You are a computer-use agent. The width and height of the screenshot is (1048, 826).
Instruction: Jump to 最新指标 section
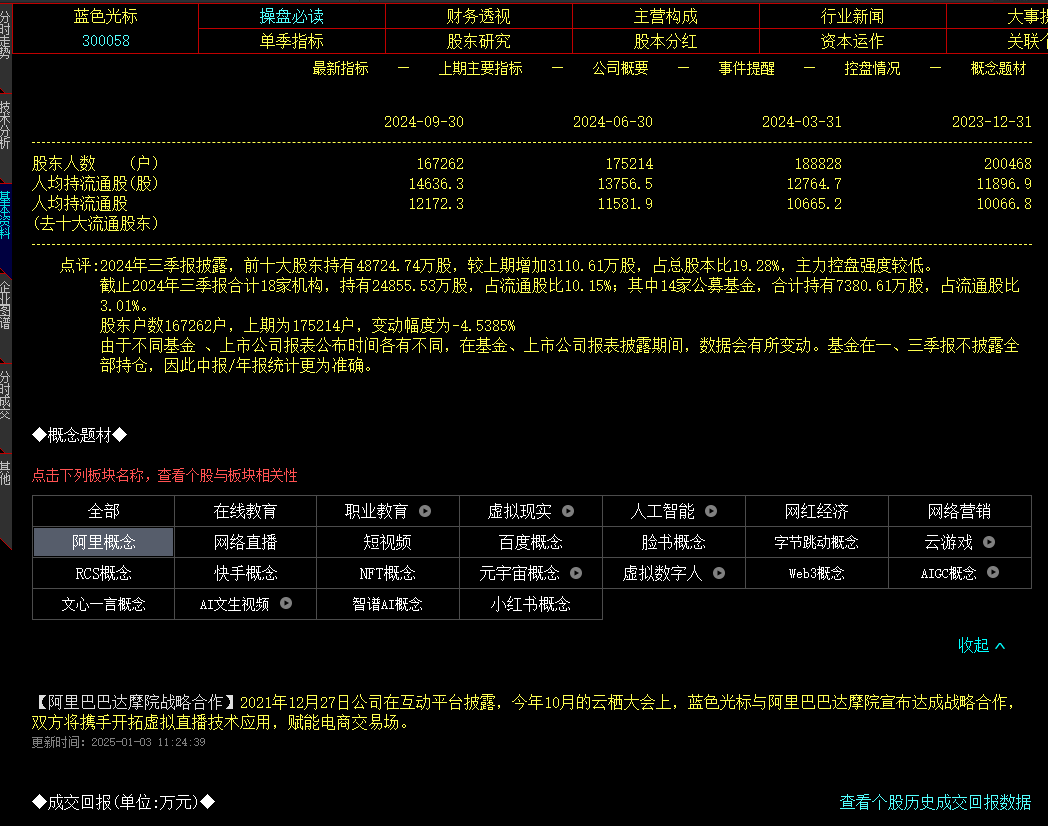[x=340, y=68]
